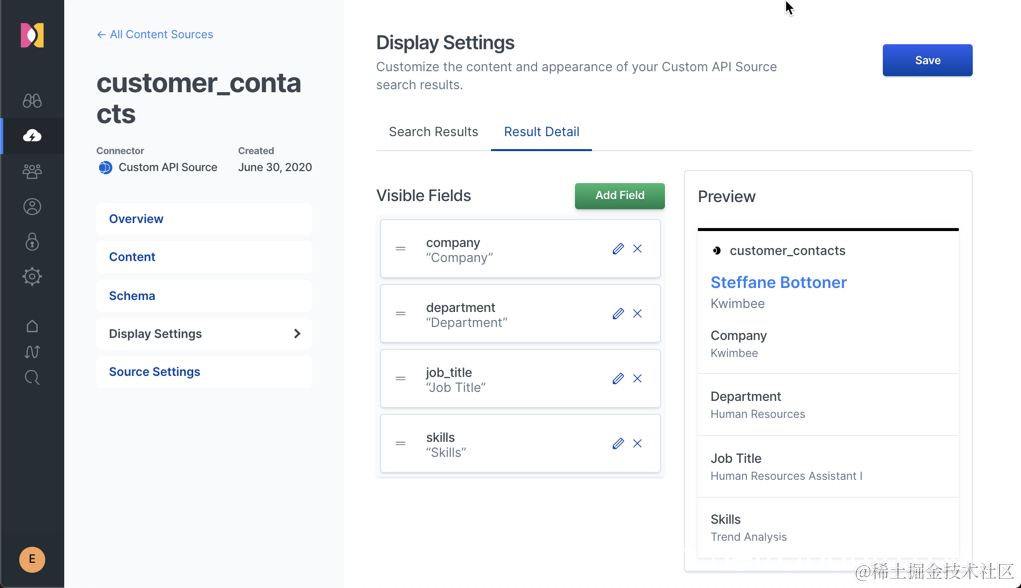Click the magnifier search icon in sidebar
This screenshot has width=1021, height=588.
click(32, 377)
